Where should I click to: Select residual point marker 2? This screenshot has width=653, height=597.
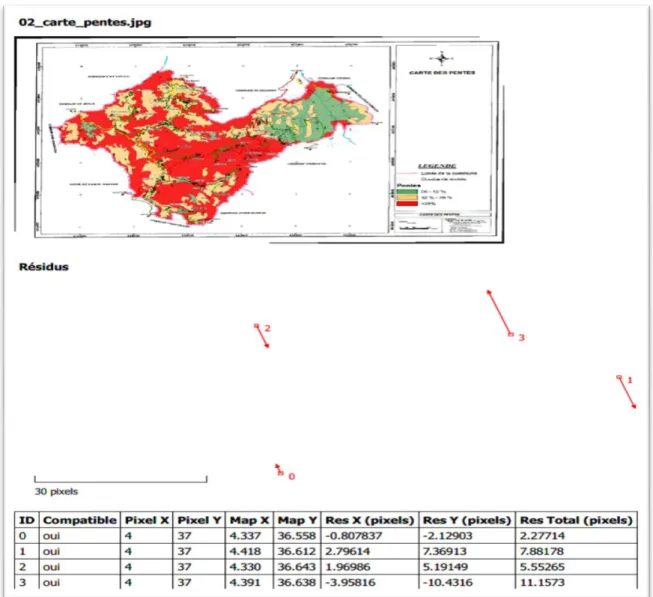[257, 326]
